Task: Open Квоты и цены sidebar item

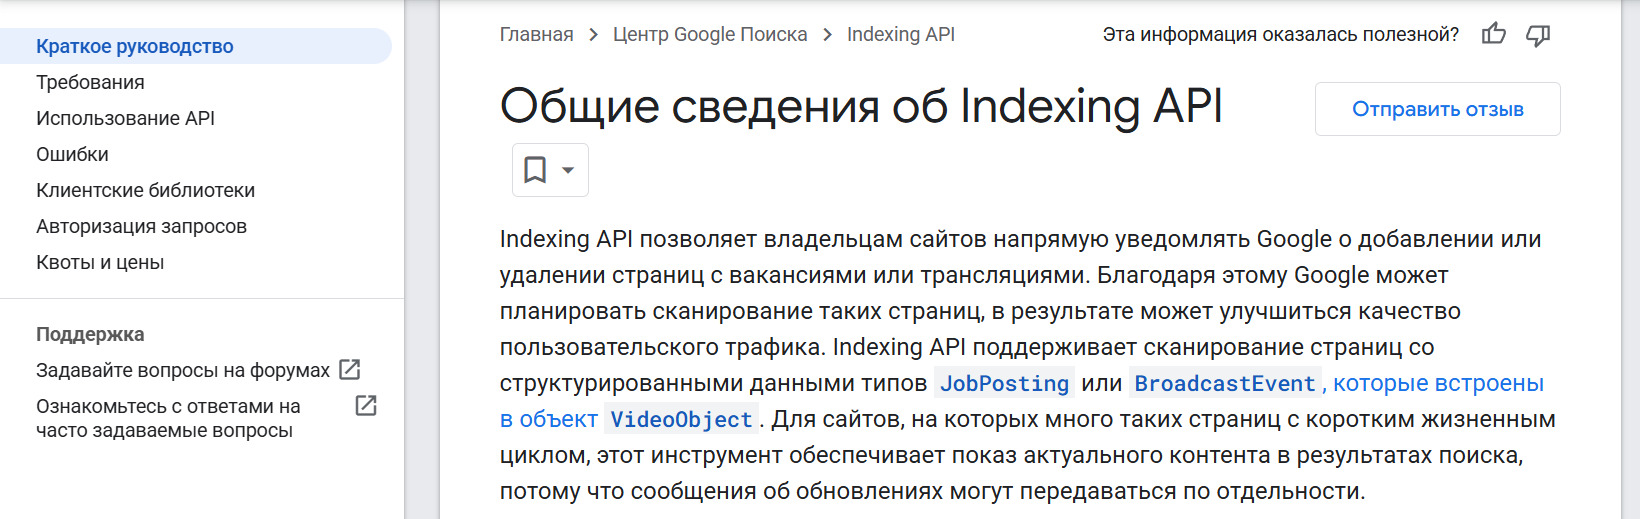Action: tap(100, 262)
